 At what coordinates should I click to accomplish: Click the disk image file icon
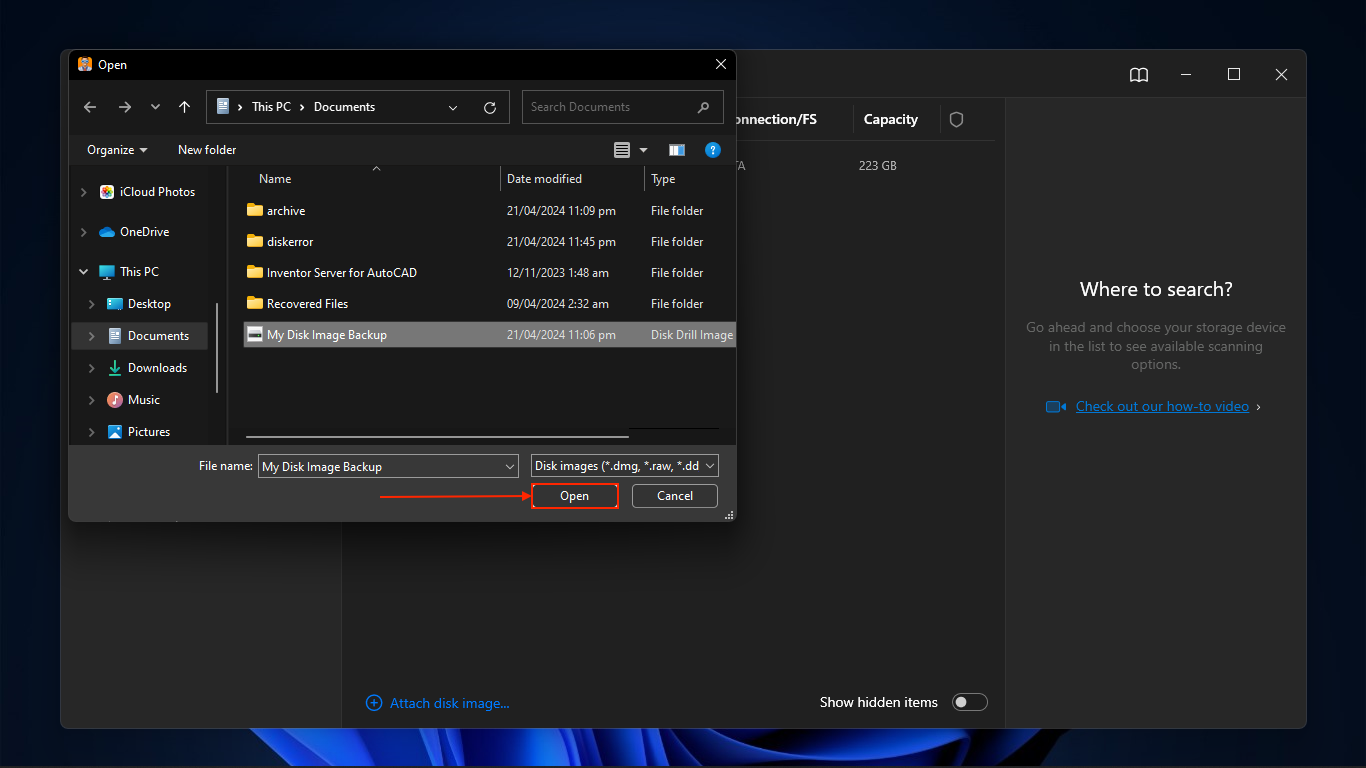point(255,335)
